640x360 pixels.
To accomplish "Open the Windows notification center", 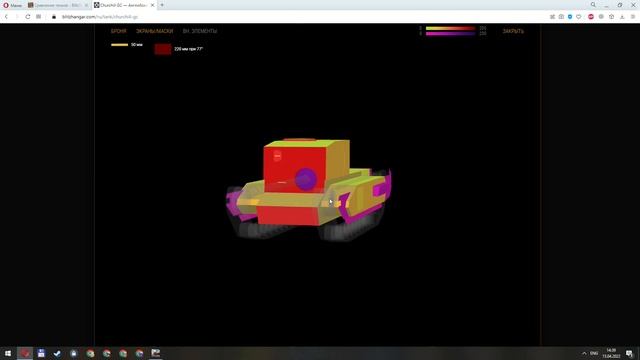I will [629, 353].
